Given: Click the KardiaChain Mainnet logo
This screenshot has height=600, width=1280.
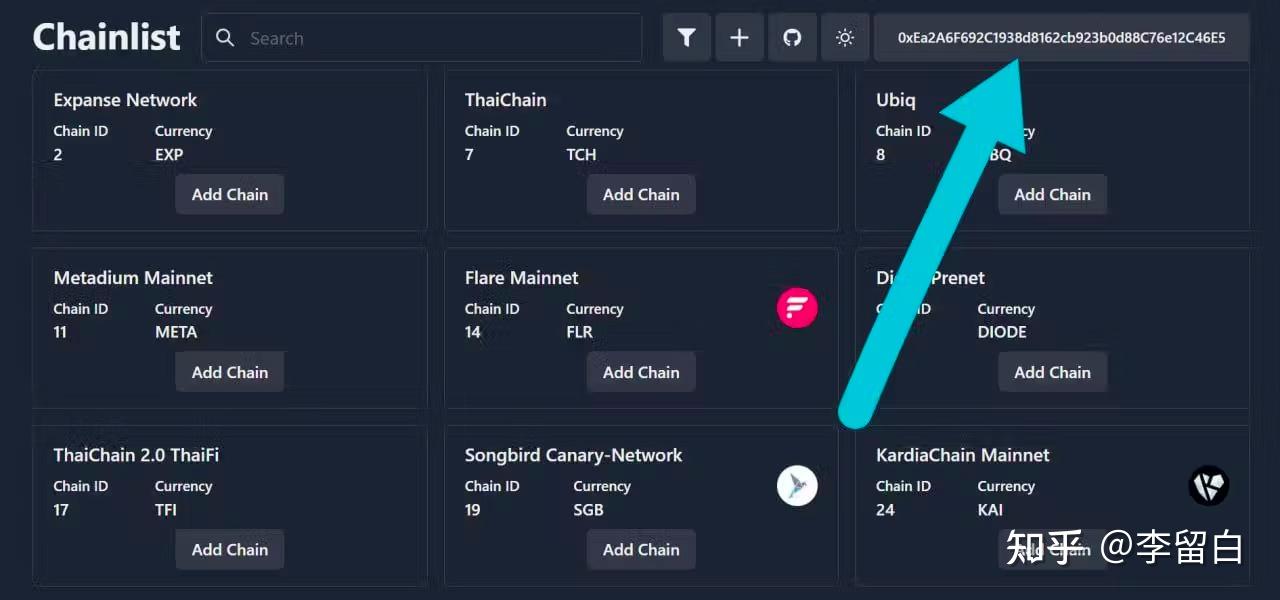Looking at the screenshot, I should (x=1209, y=485).
